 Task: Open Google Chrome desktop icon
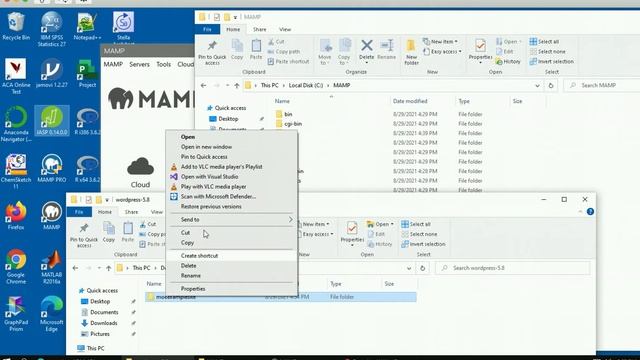tap(16, 266)
